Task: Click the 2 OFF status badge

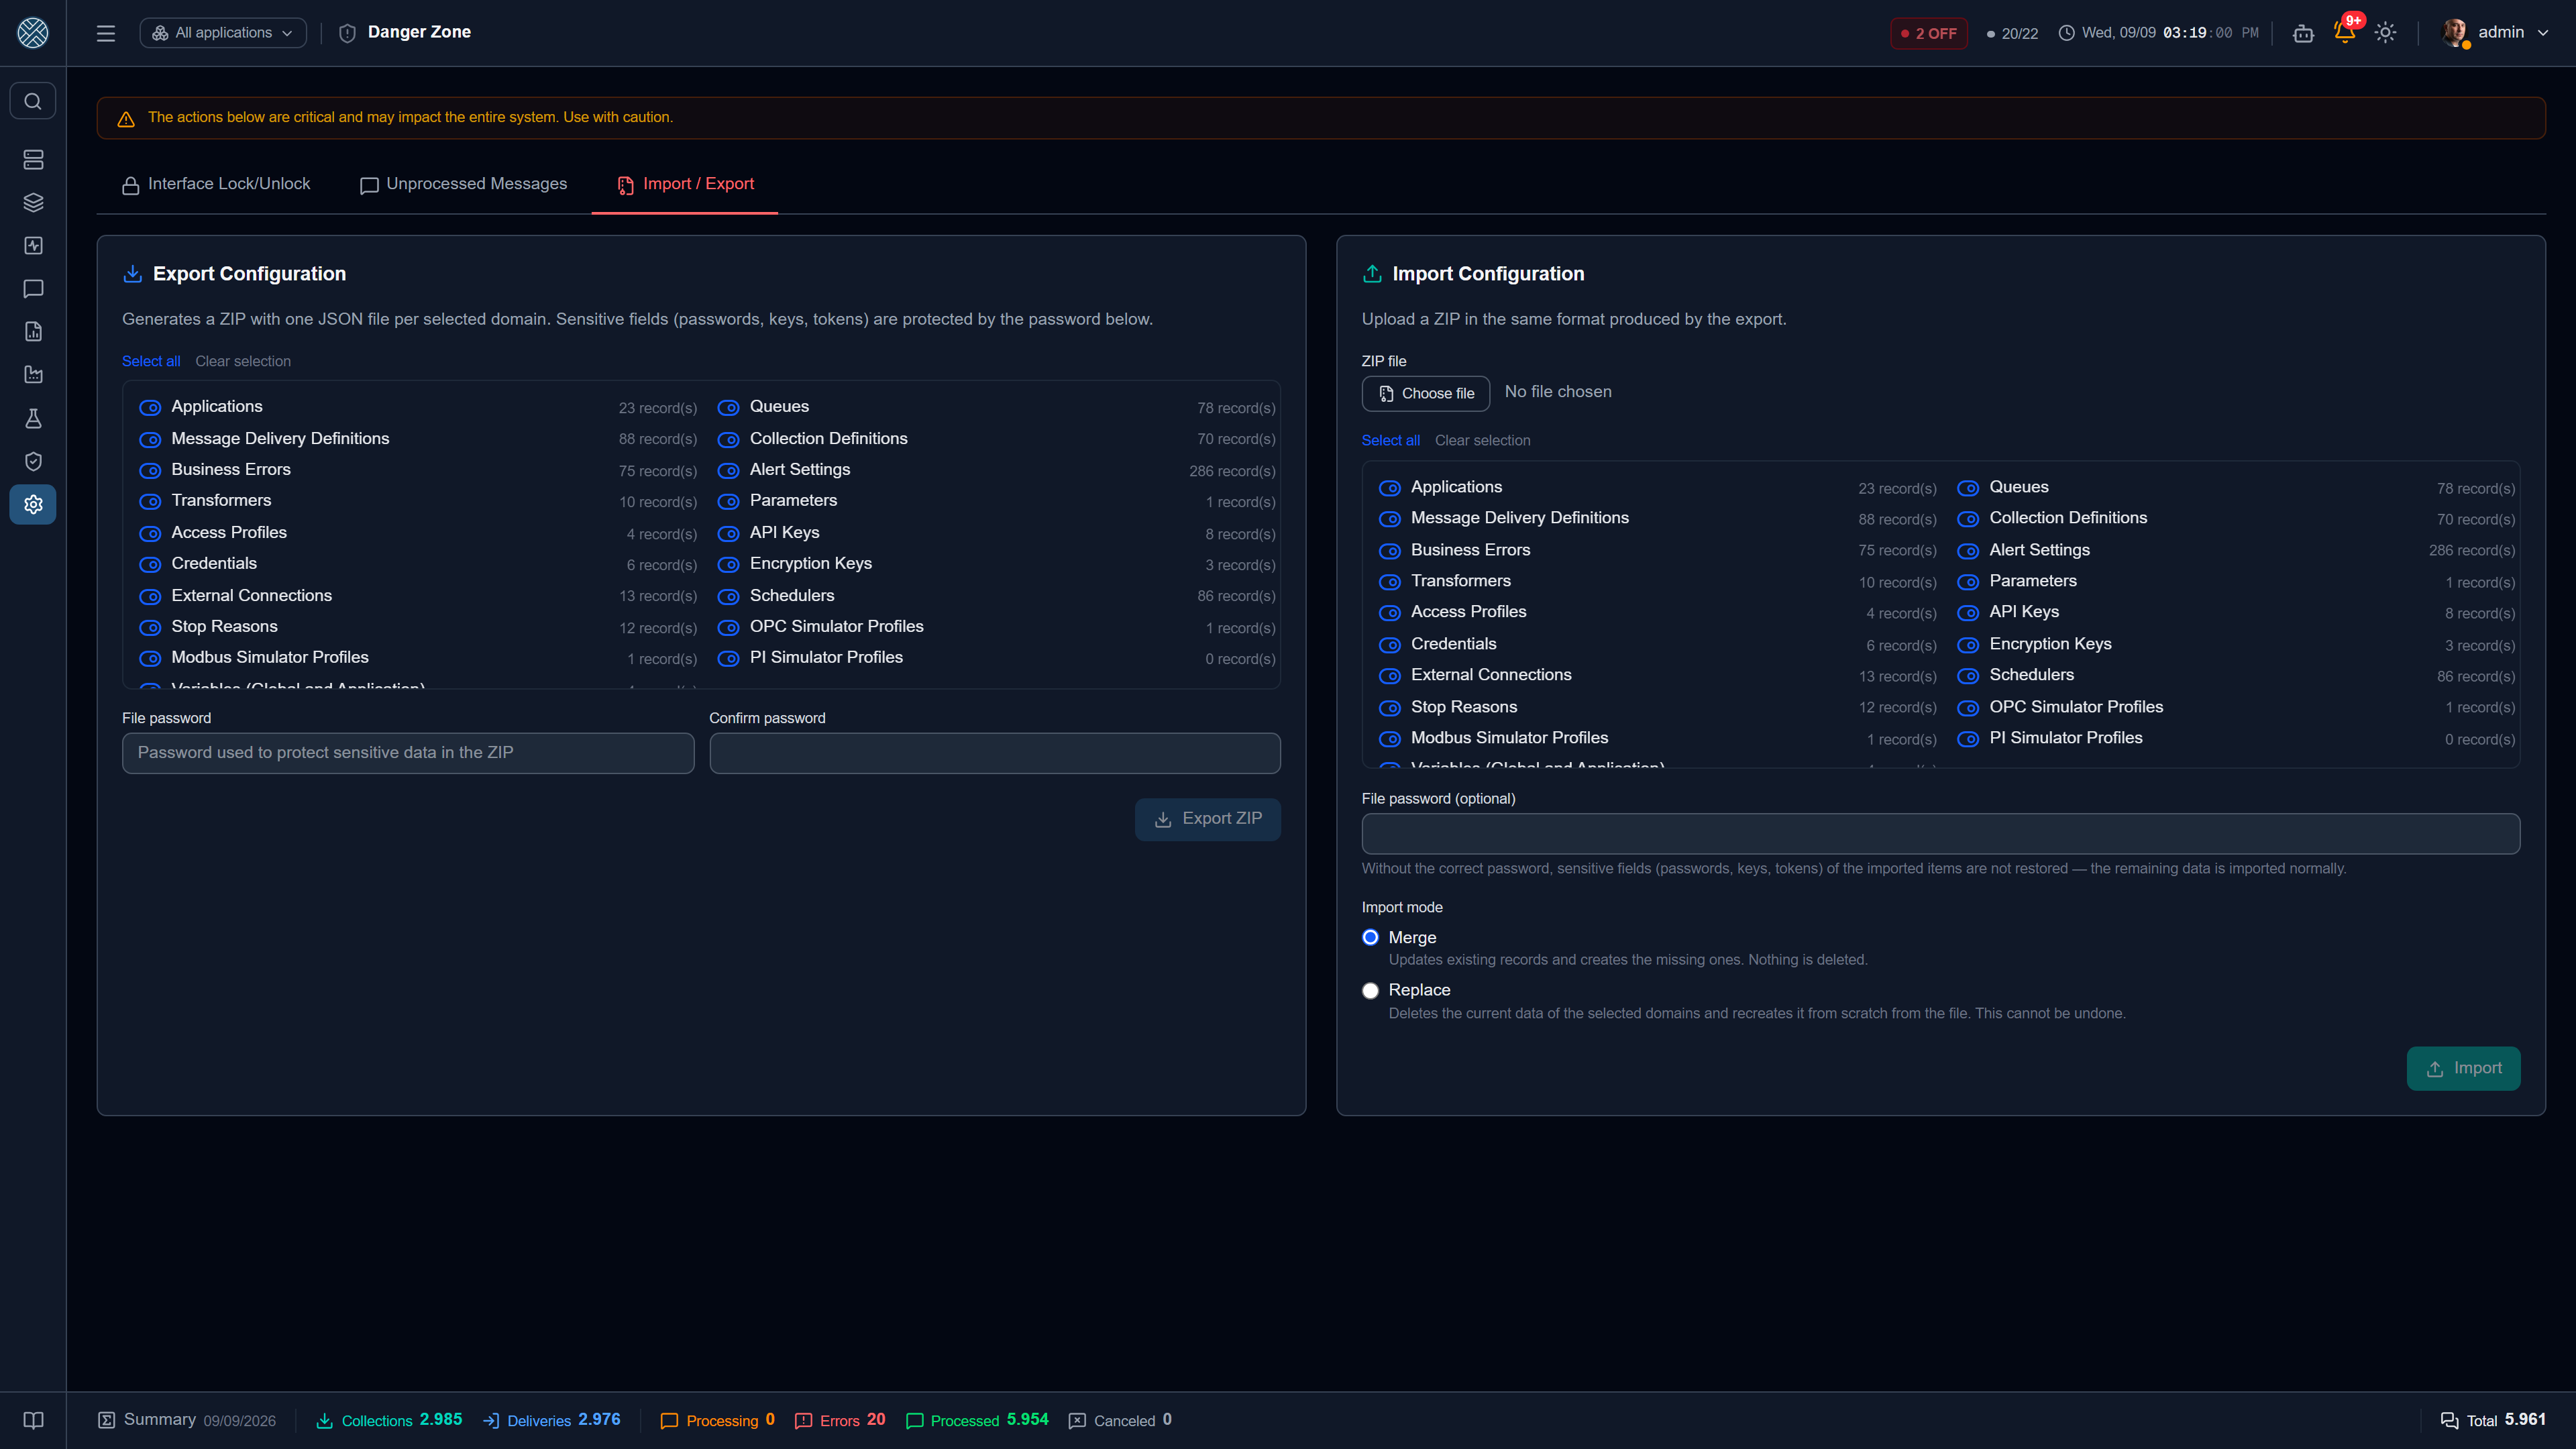Action: [x=1928, y=33]
